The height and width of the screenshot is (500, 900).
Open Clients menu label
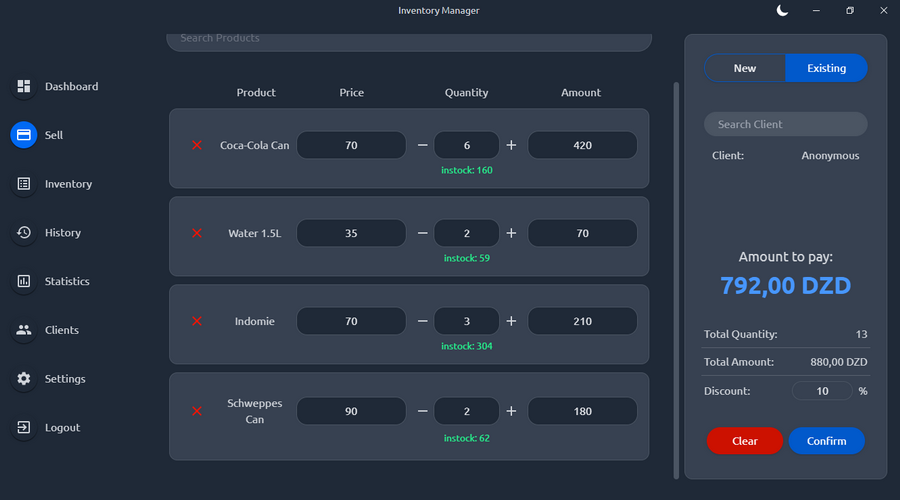coord(62,330)
